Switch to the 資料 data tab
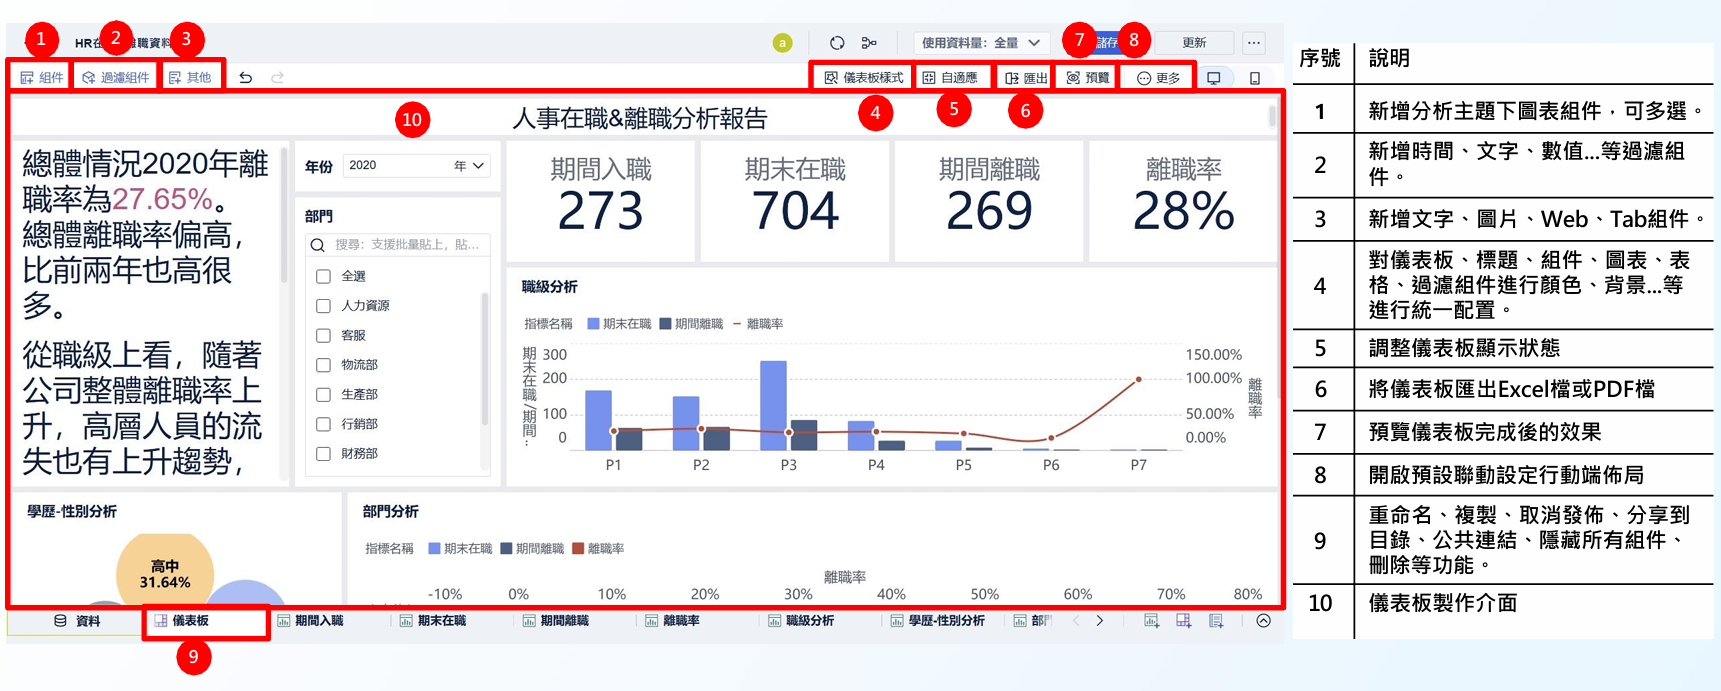 [77, 621]
